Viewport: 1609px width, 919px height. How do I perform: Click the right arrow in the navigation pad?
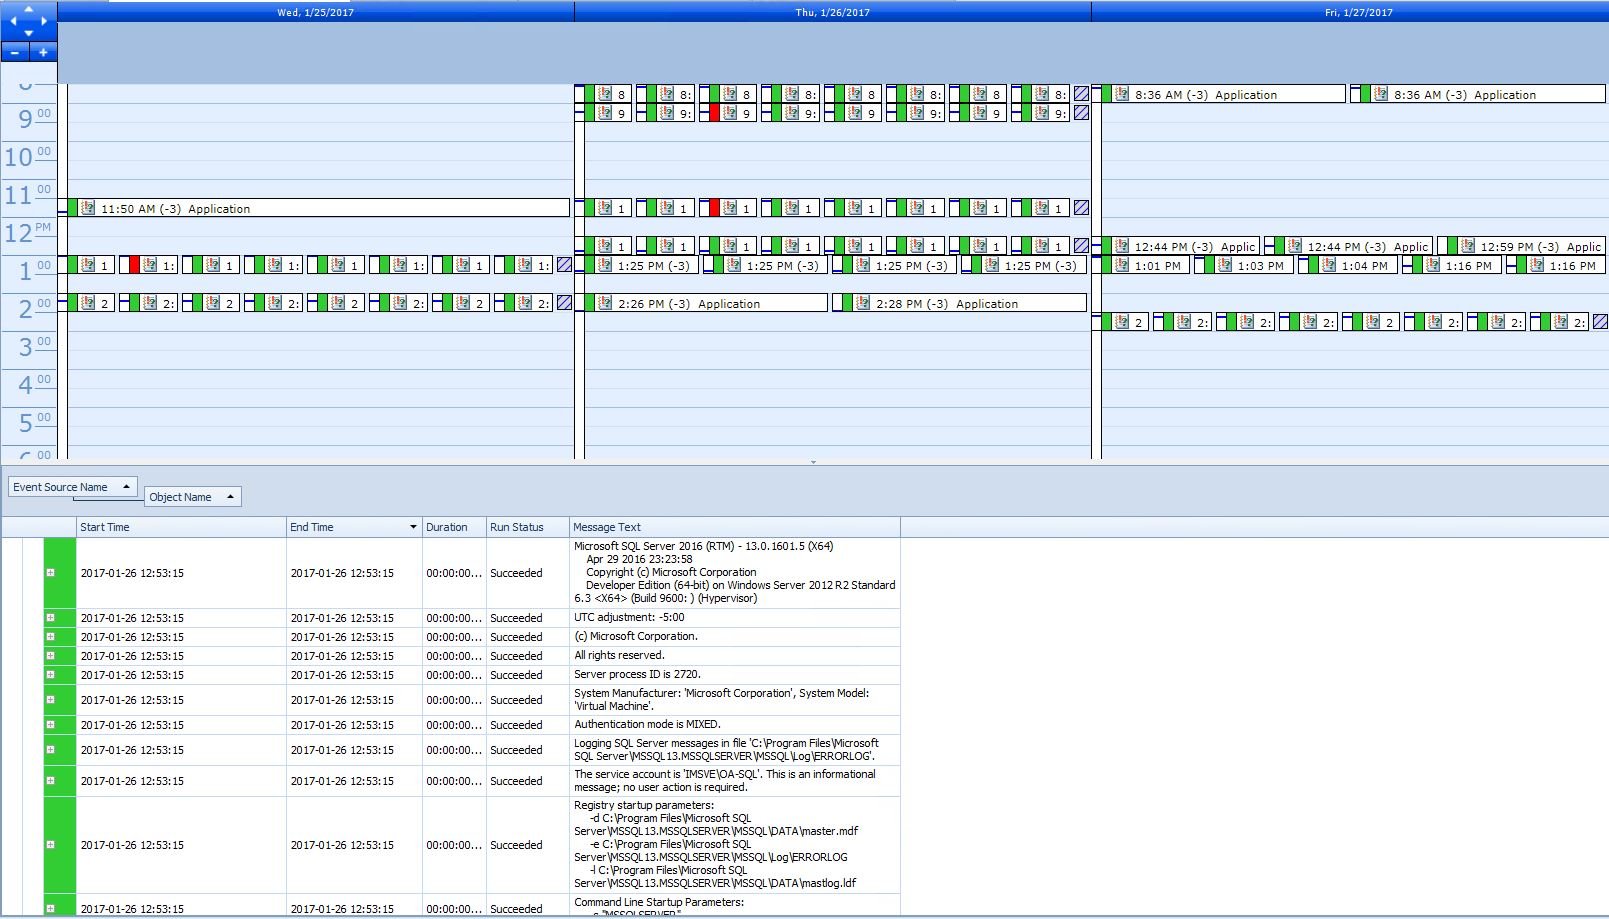click(x=44, y=21)
